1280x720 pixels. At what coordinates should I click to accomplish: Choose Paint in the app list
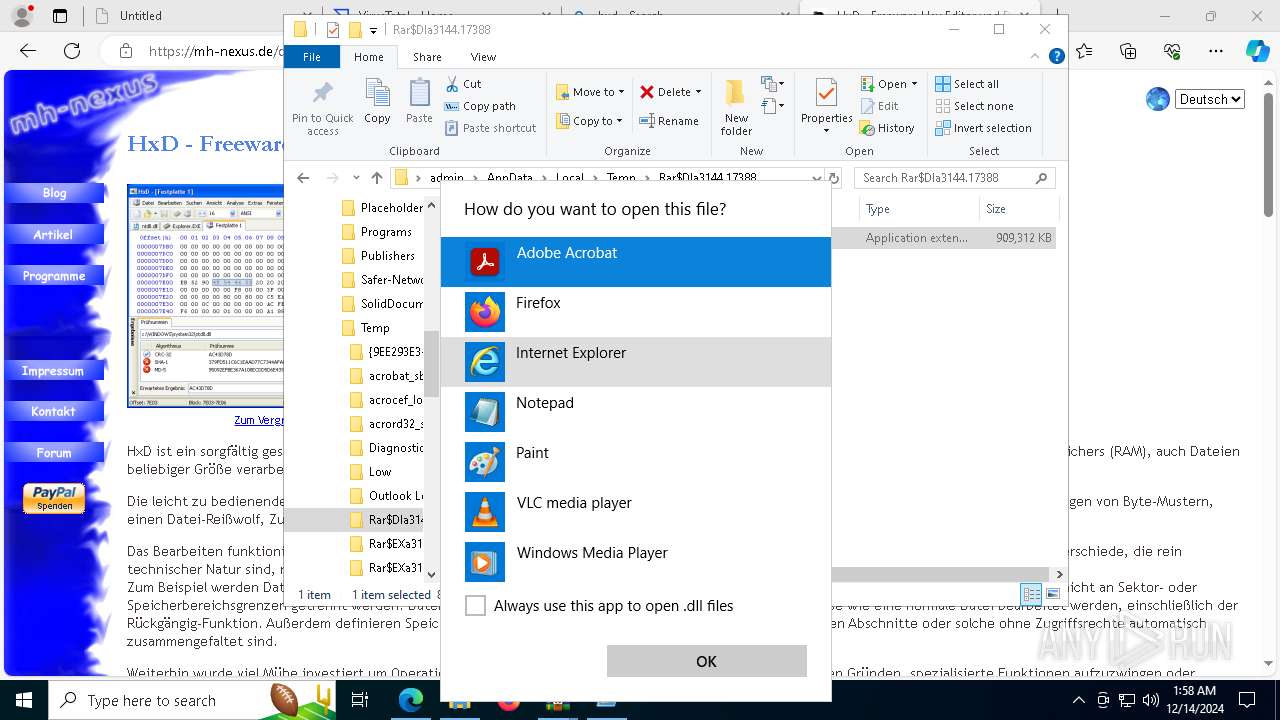tap(636, 462)
